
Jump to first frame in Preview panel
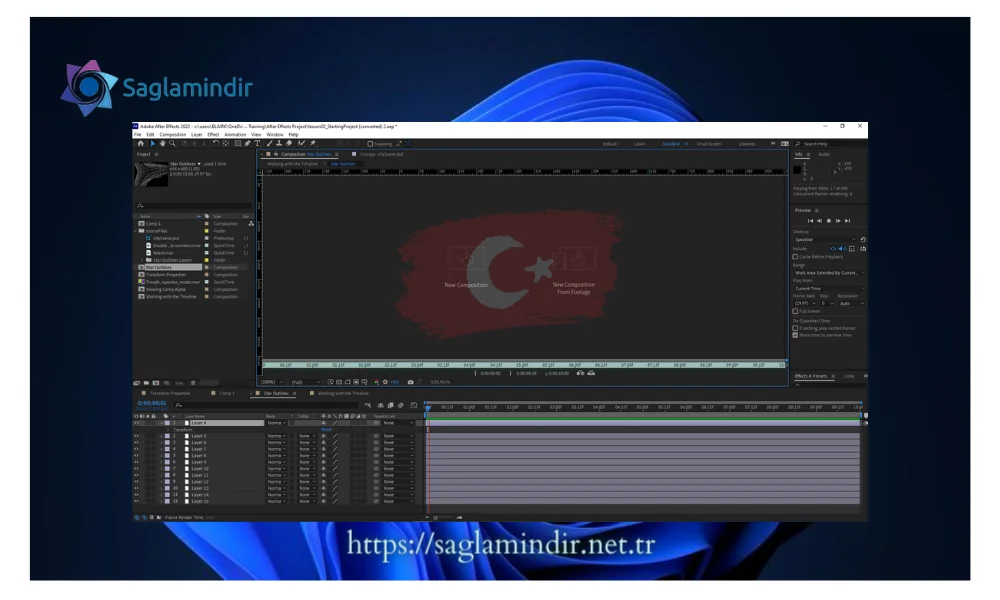coord(811,221)
